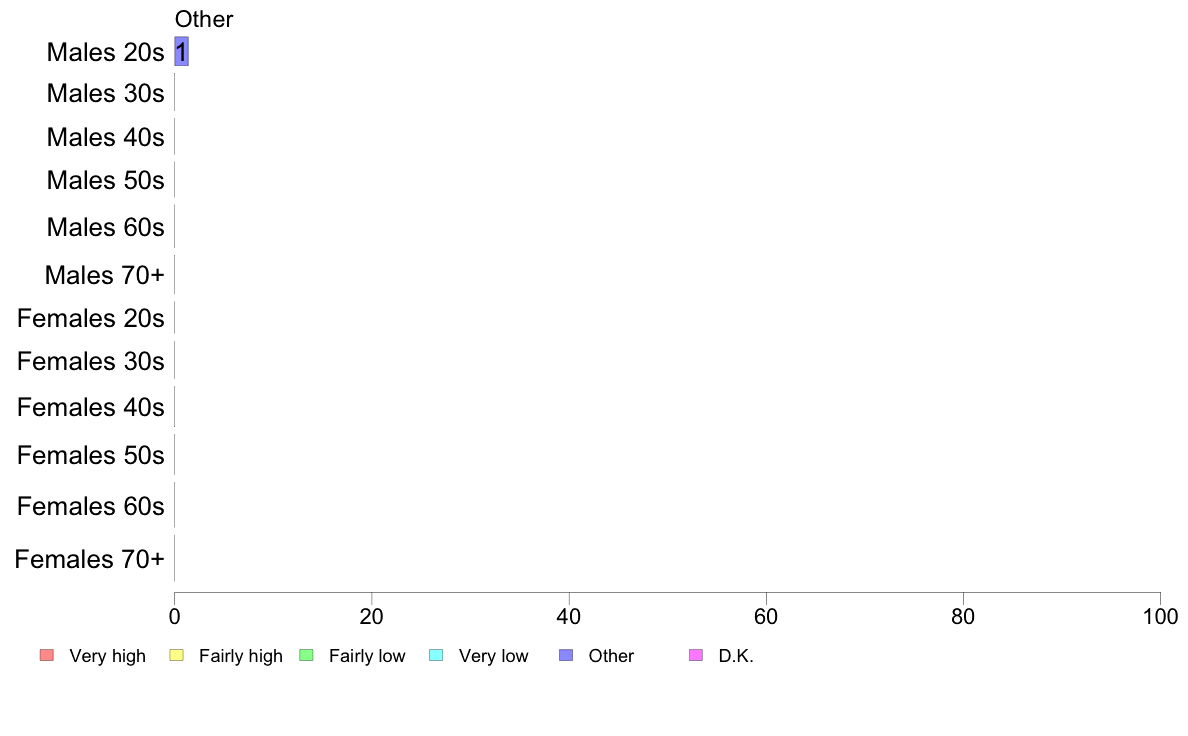Click the Other blue legend swatch
Viewport: 1188px width, 736px height.
[566, 655]
